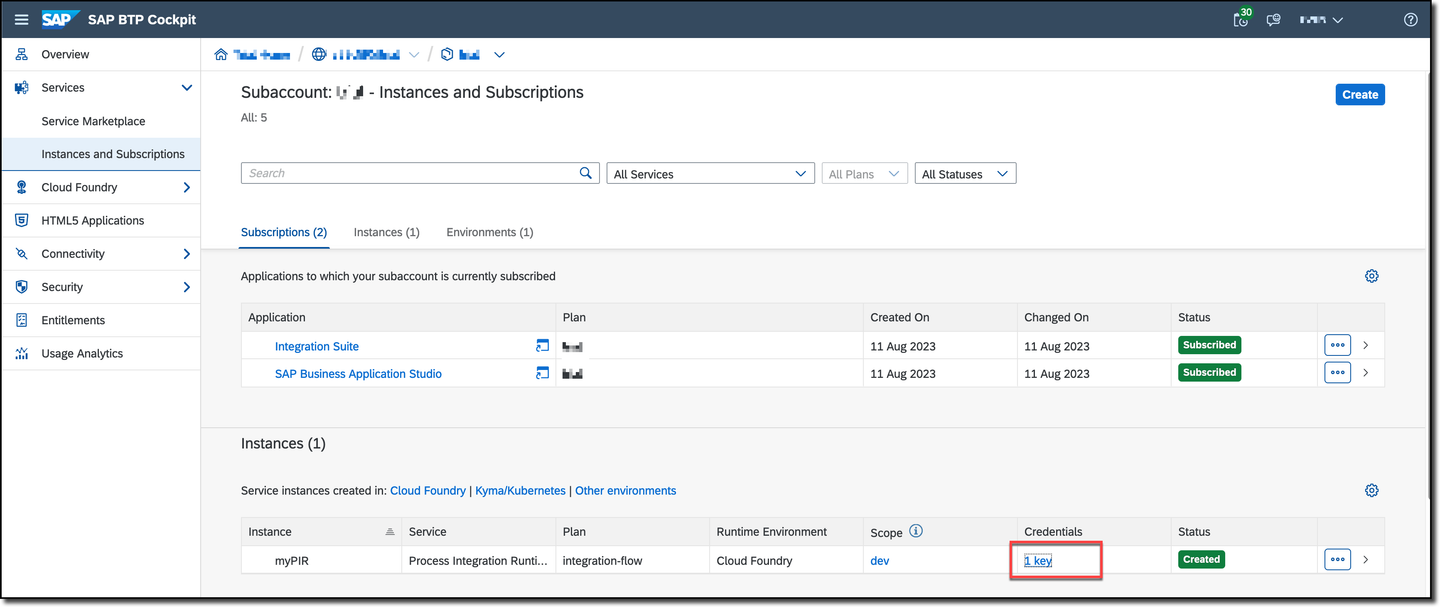Open the SAP Business Application Studio link
Image resolution: width=1440 pixels, height=607 pixels.
pos(358,373)
